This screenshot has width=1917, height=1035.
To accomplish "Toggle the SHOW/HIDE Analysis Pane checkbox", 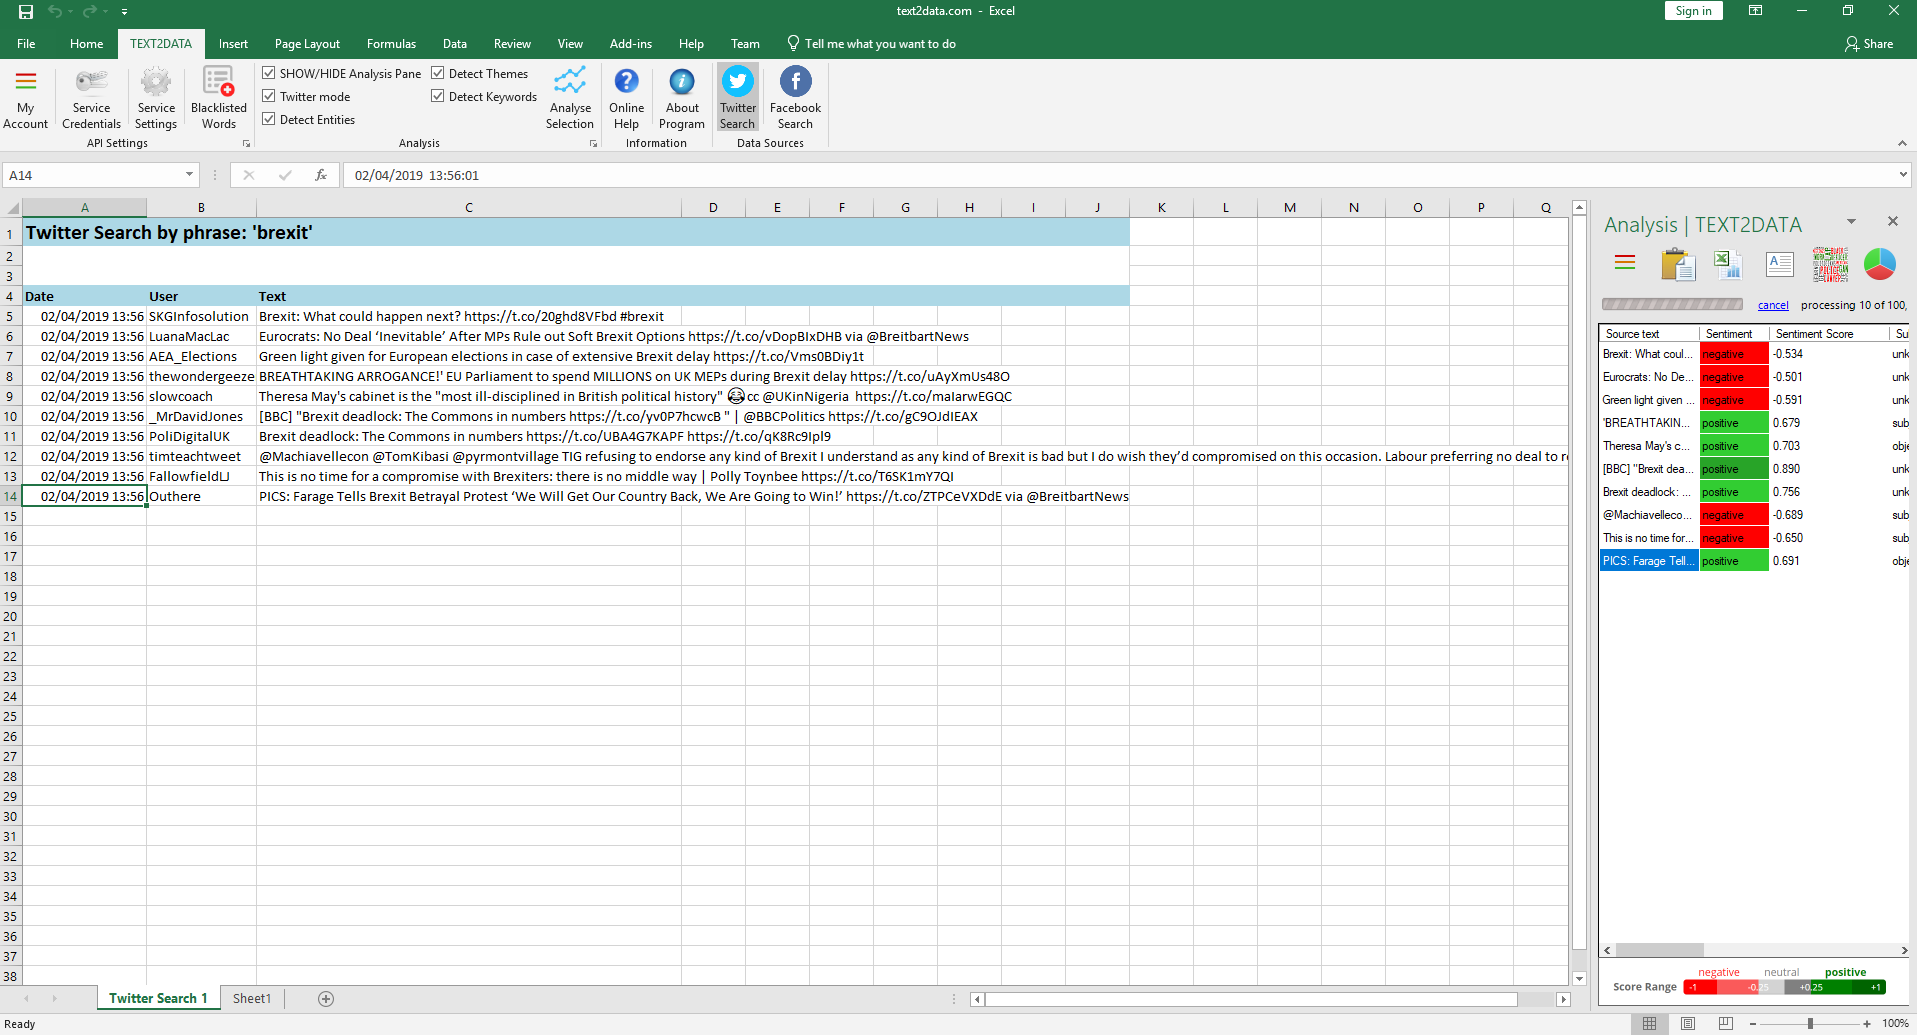I will [269, 73].
